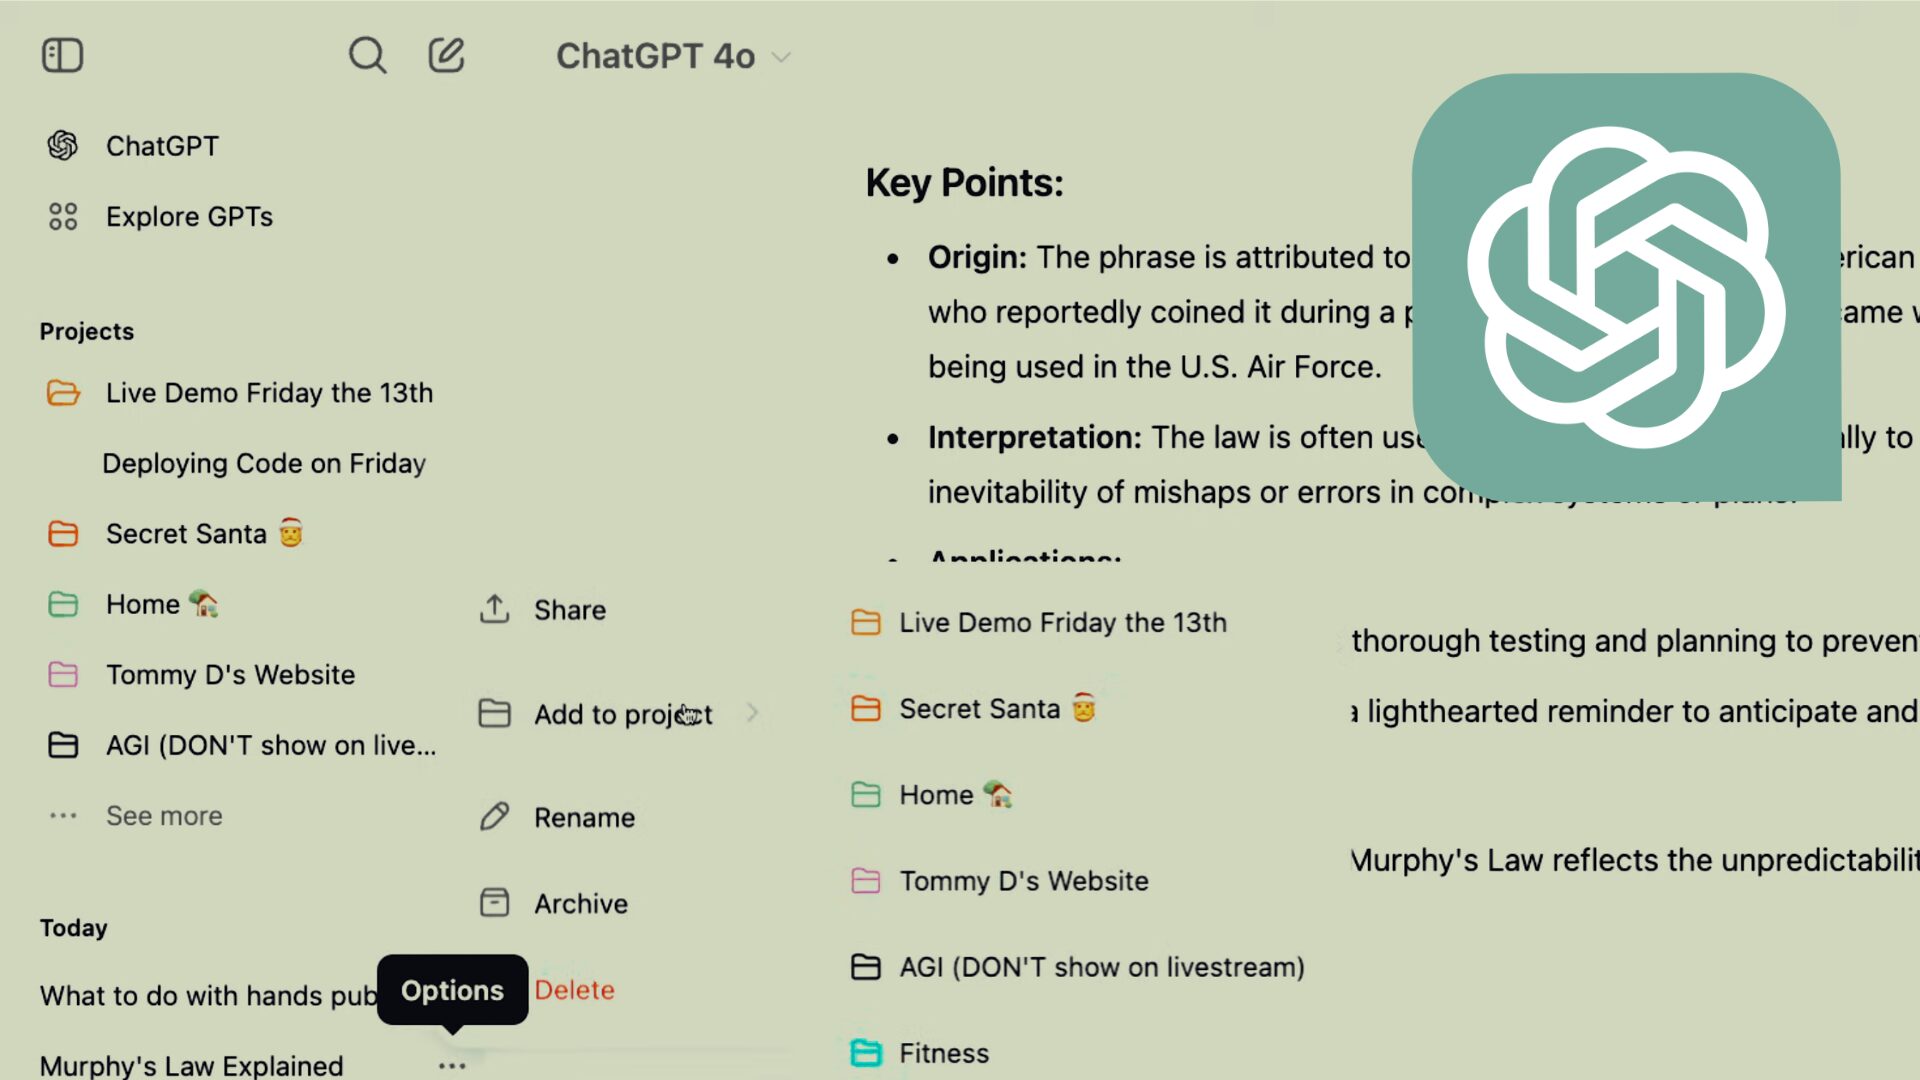Click the search magnifier icon

(367, 55)
